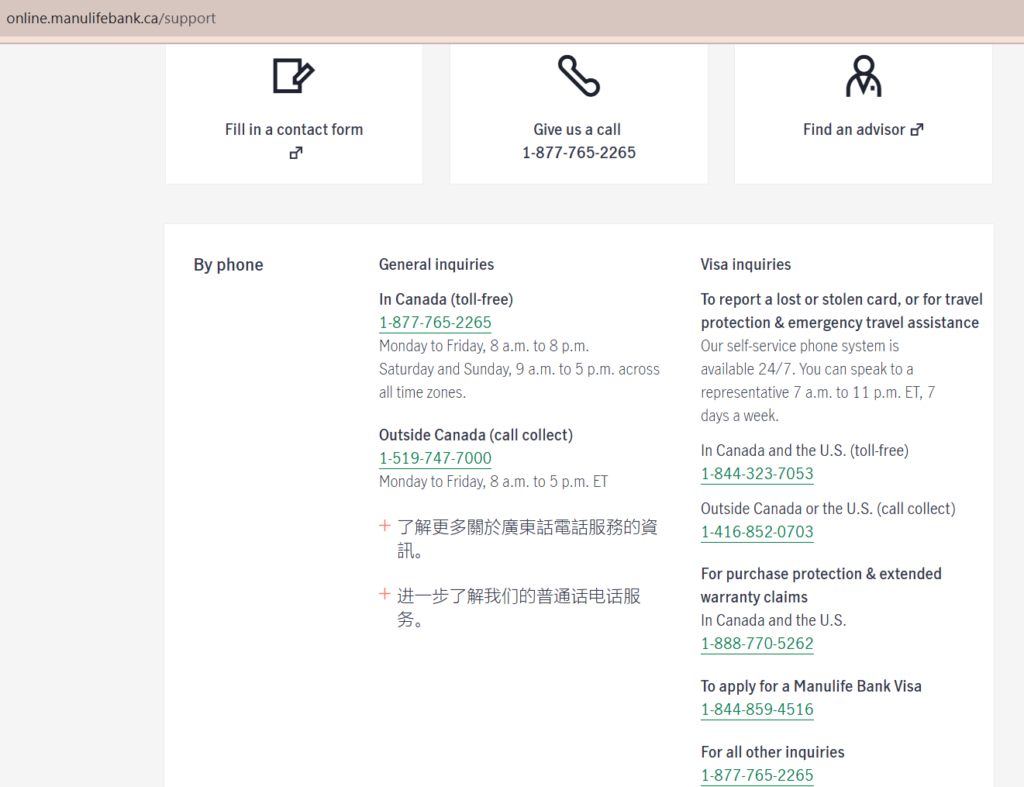Click the contact form pencil icon
Viewport: 1024px width, 787px height.
click(x=293, y=76)
